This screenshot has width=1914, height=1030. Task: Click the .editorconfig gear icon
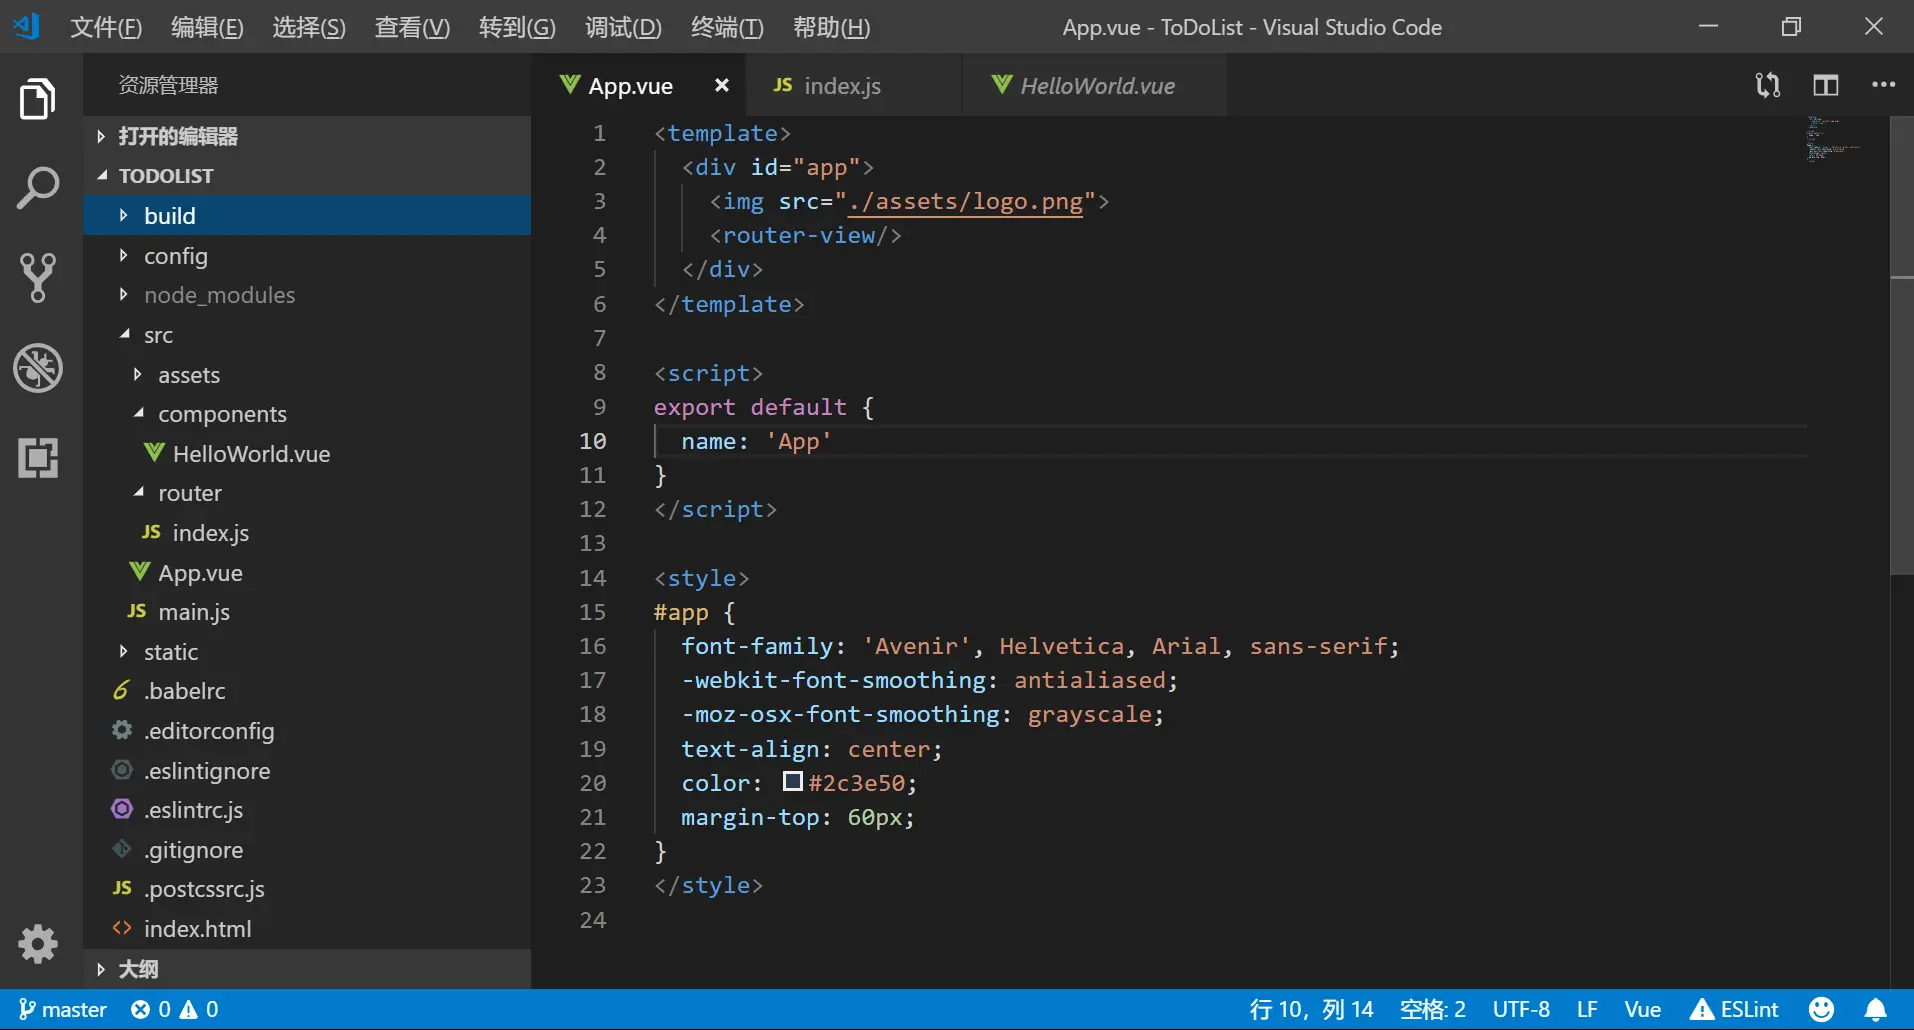click(122, 730)
